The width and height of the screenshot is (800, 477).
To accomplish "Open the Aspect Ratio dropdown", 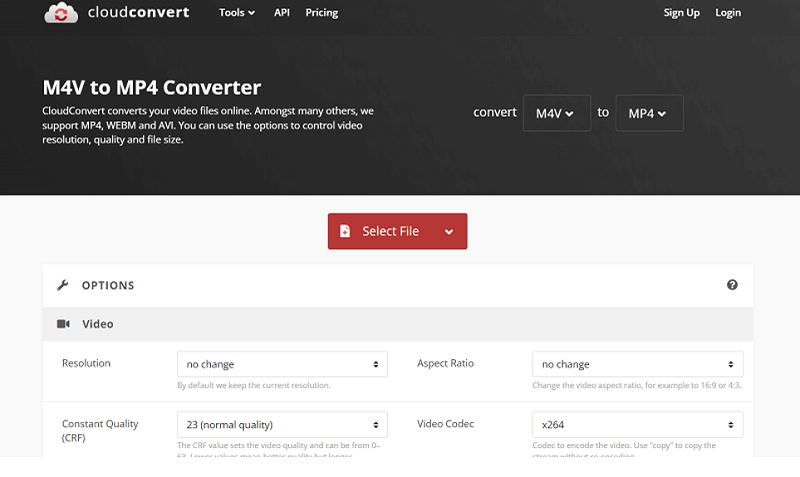I will pyautogui.click(x=637, y=364).
